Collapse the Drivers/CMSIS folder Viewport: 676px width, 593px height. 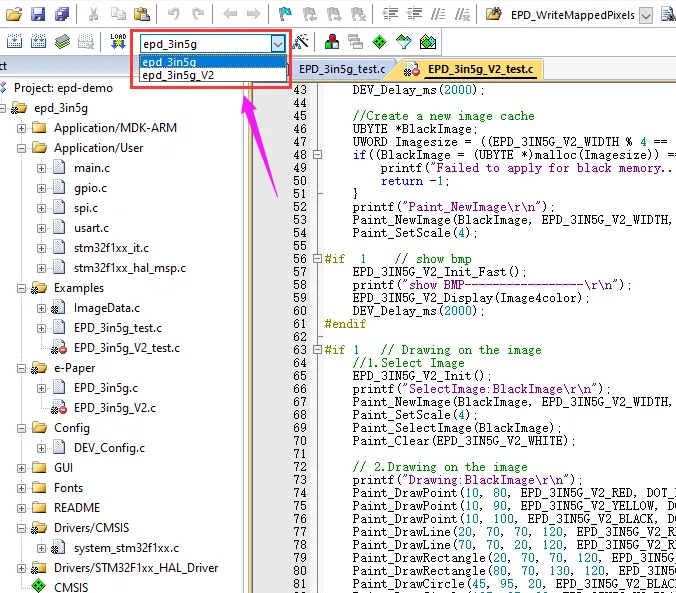coord(21,528)
